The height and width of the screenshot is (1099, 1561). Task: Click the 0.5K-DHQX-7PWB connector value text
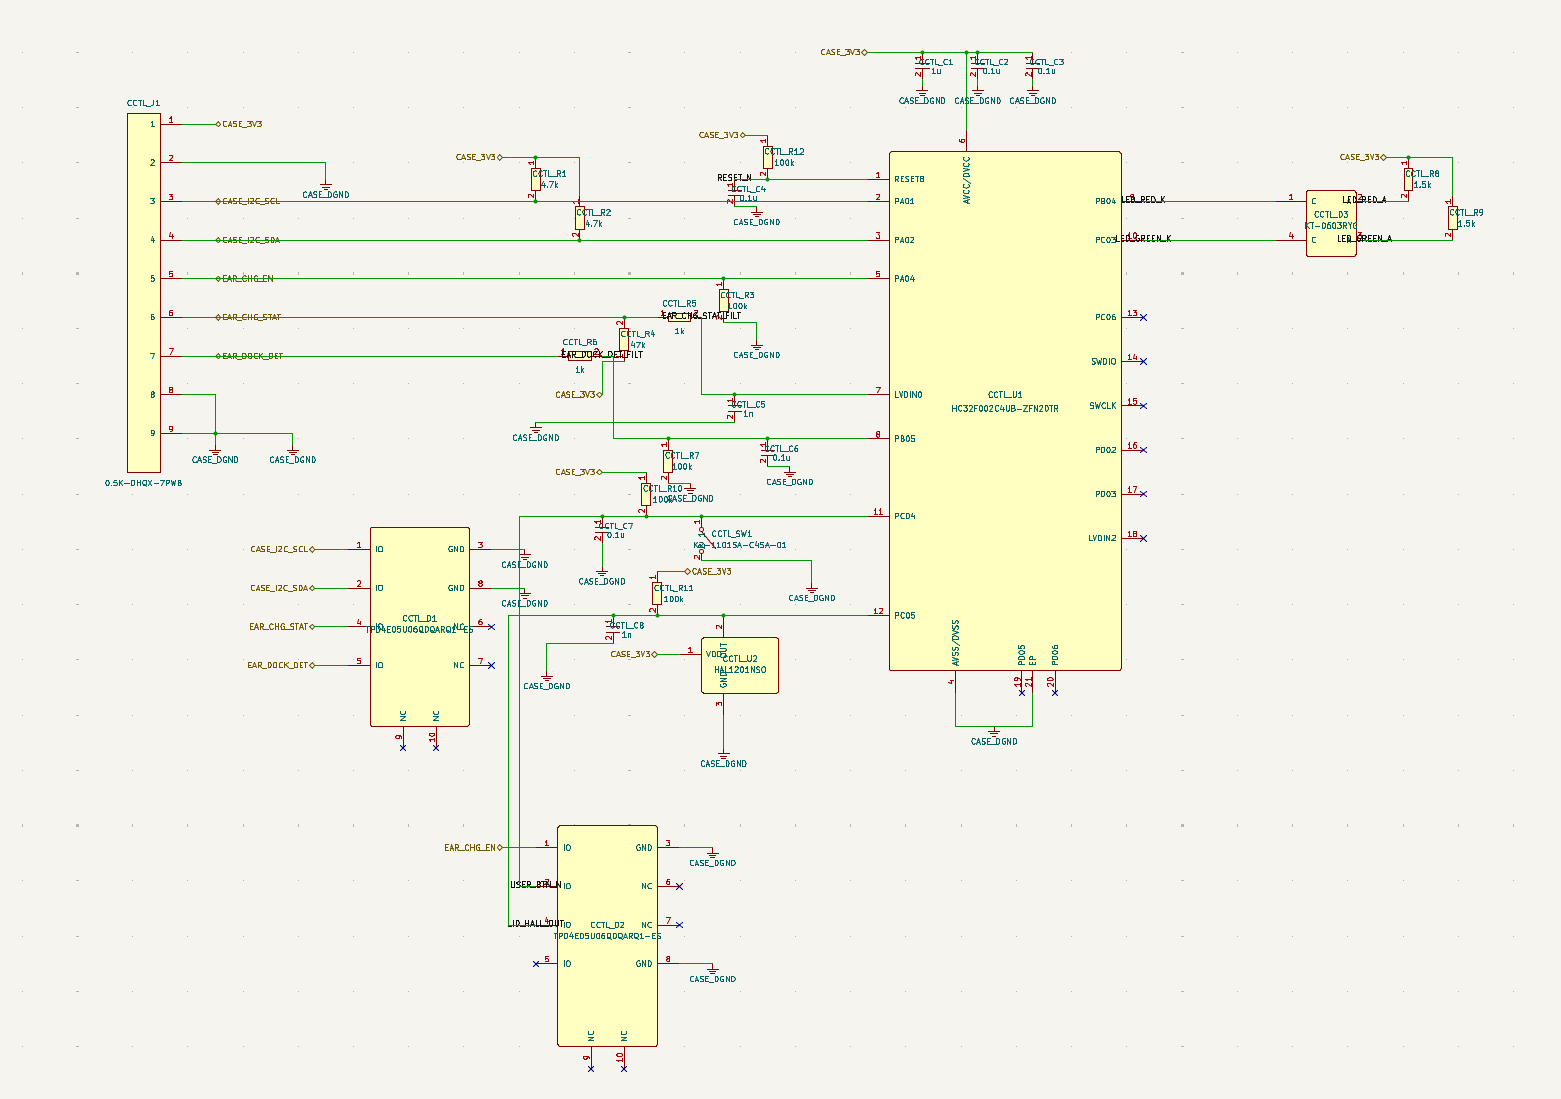click(x=144, y=482)
